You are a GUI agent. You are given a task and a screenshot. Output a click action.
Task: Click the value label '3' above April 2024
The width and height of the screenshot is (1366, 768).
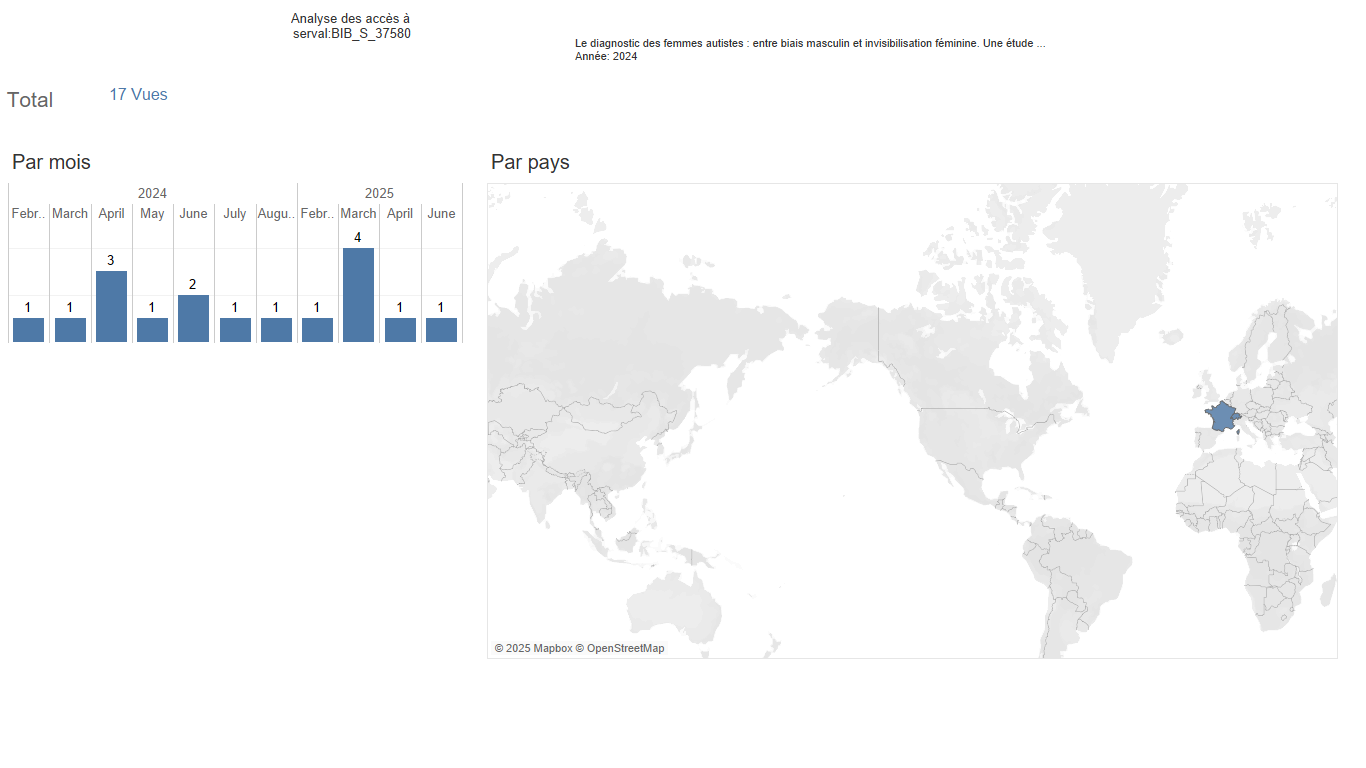111,260
